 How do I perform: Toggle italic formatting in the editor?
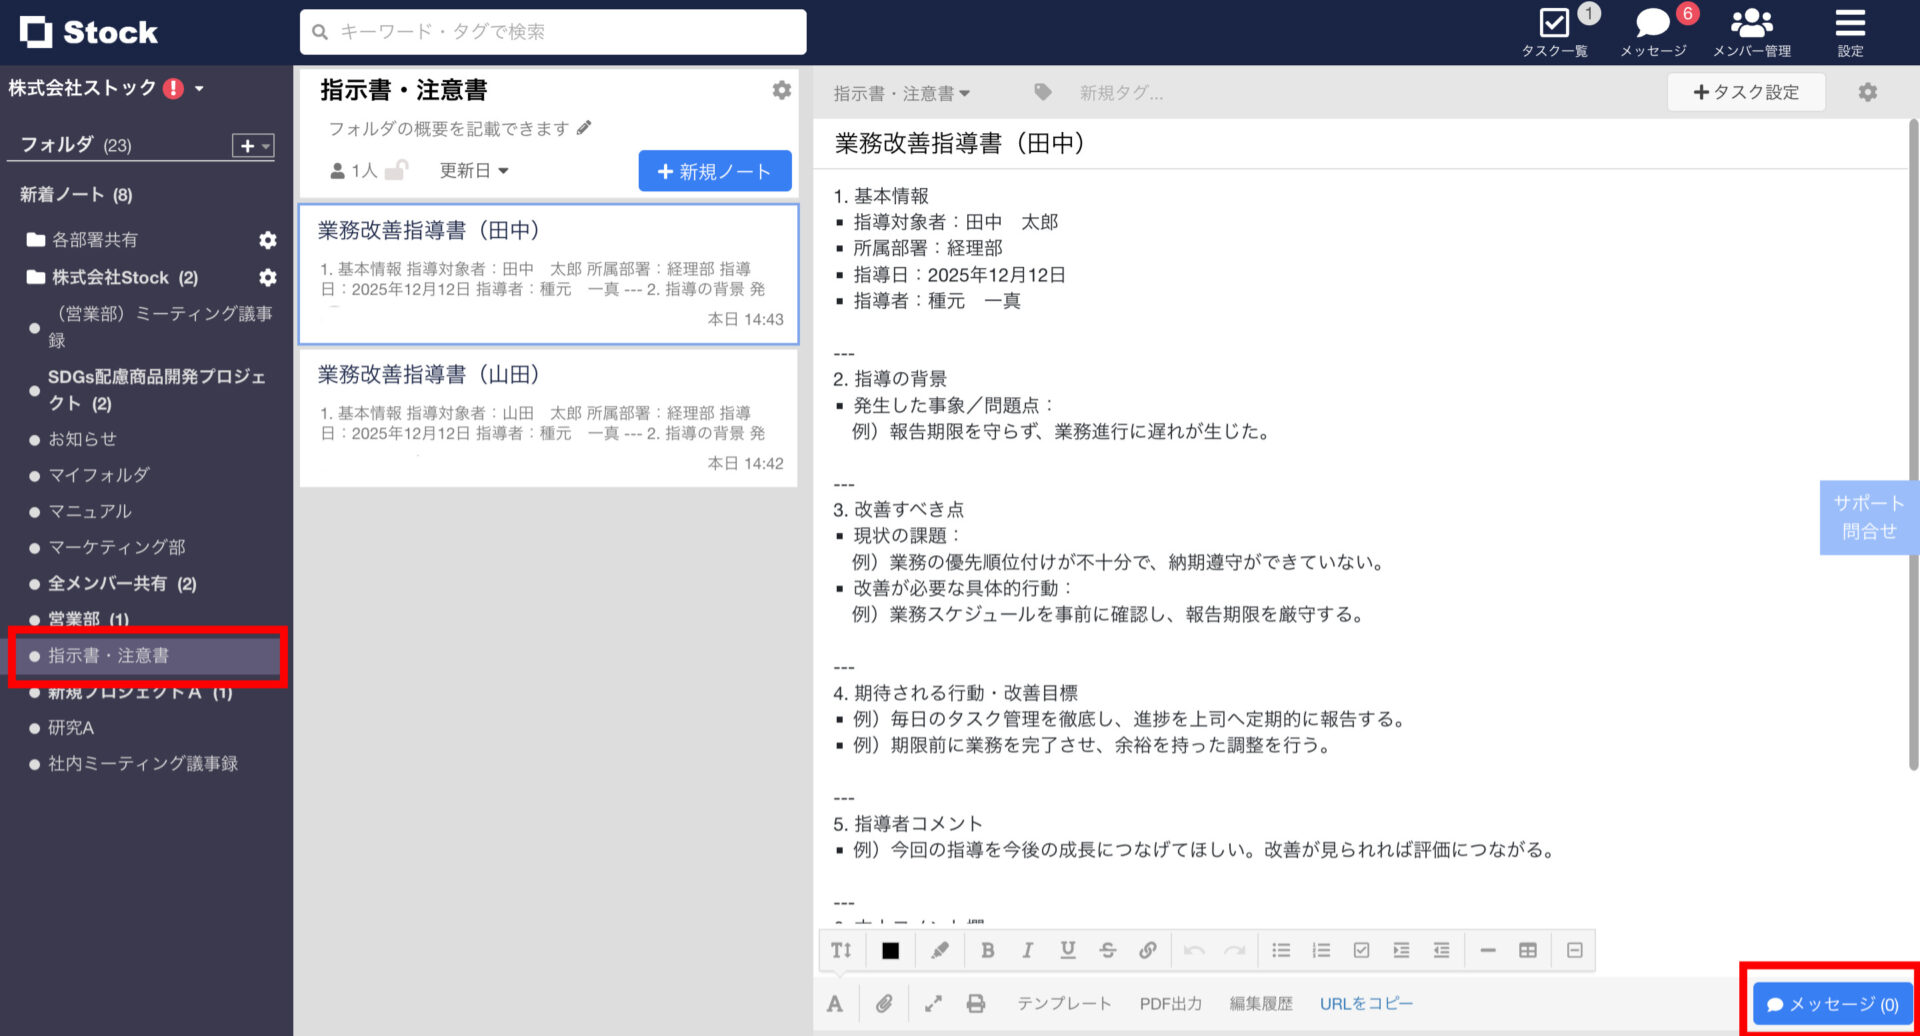(x=1027, y=950)
